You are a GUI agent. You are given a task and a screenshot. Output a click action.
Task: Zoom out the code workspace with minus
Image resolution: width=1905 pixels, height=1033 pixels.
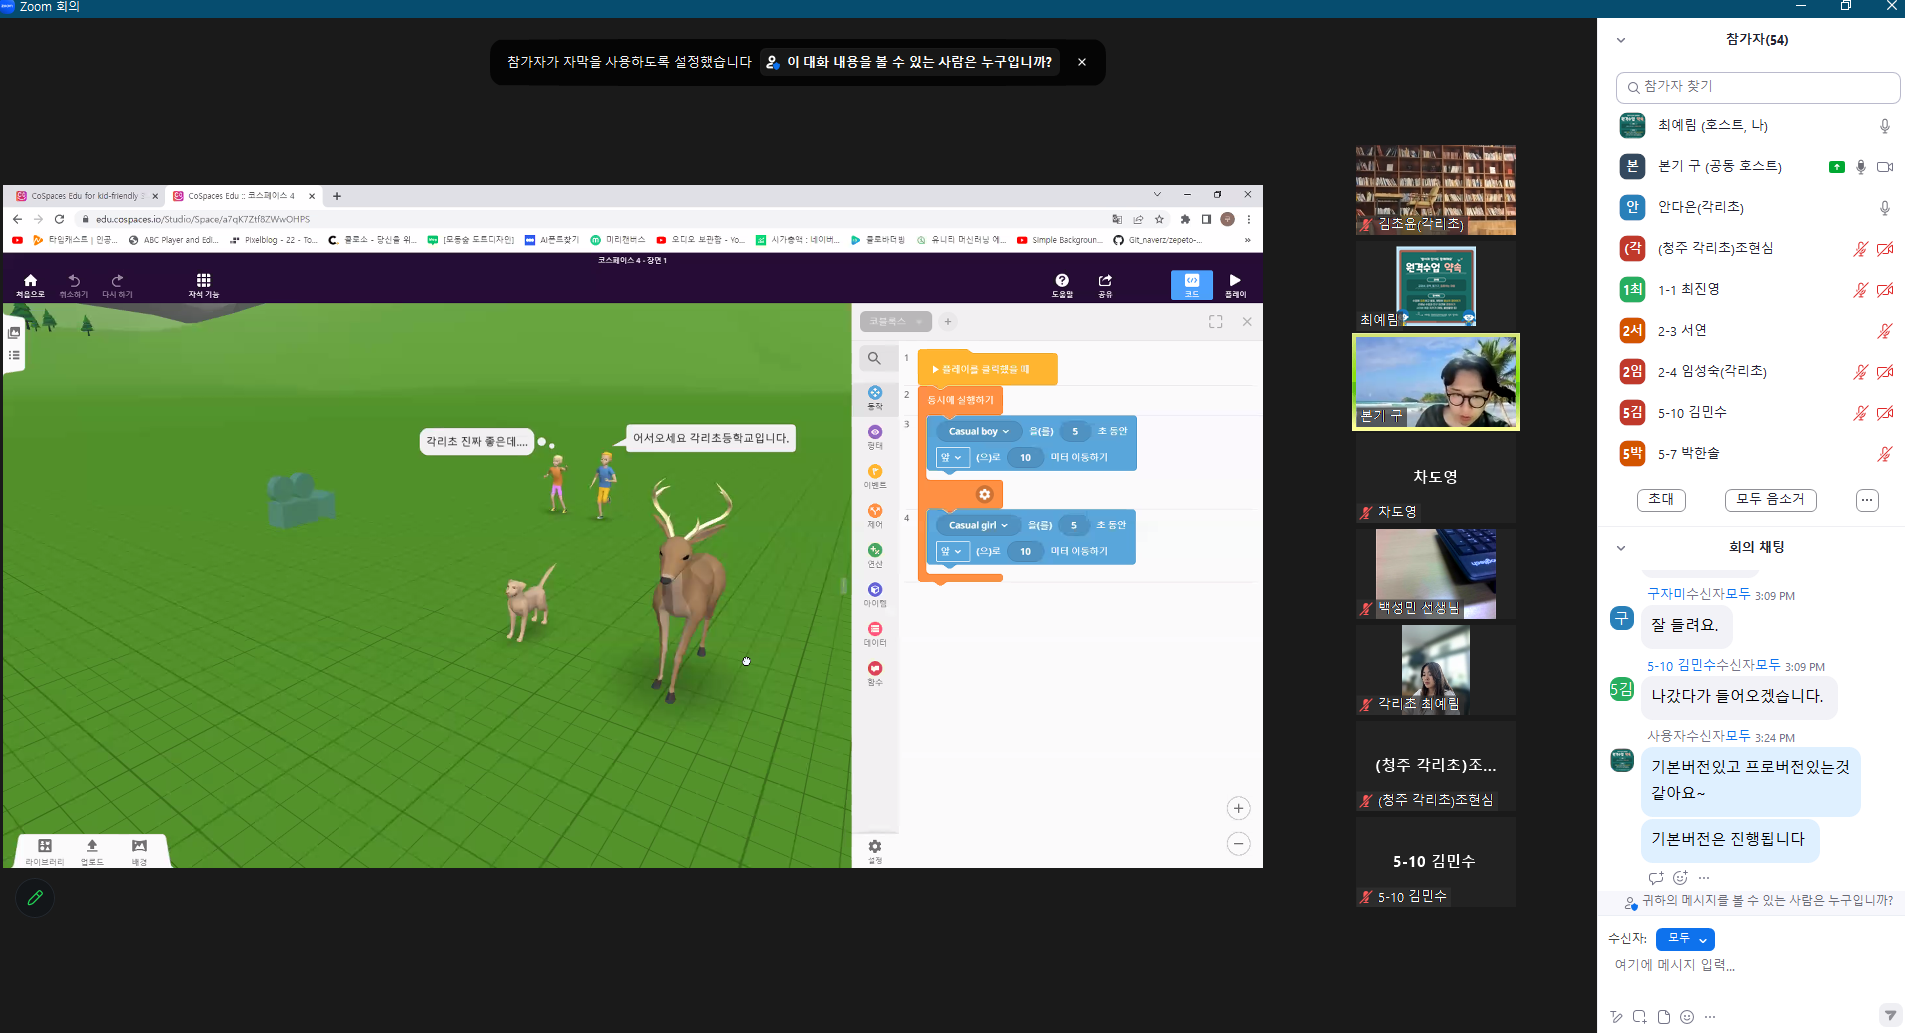point(1238,844)
